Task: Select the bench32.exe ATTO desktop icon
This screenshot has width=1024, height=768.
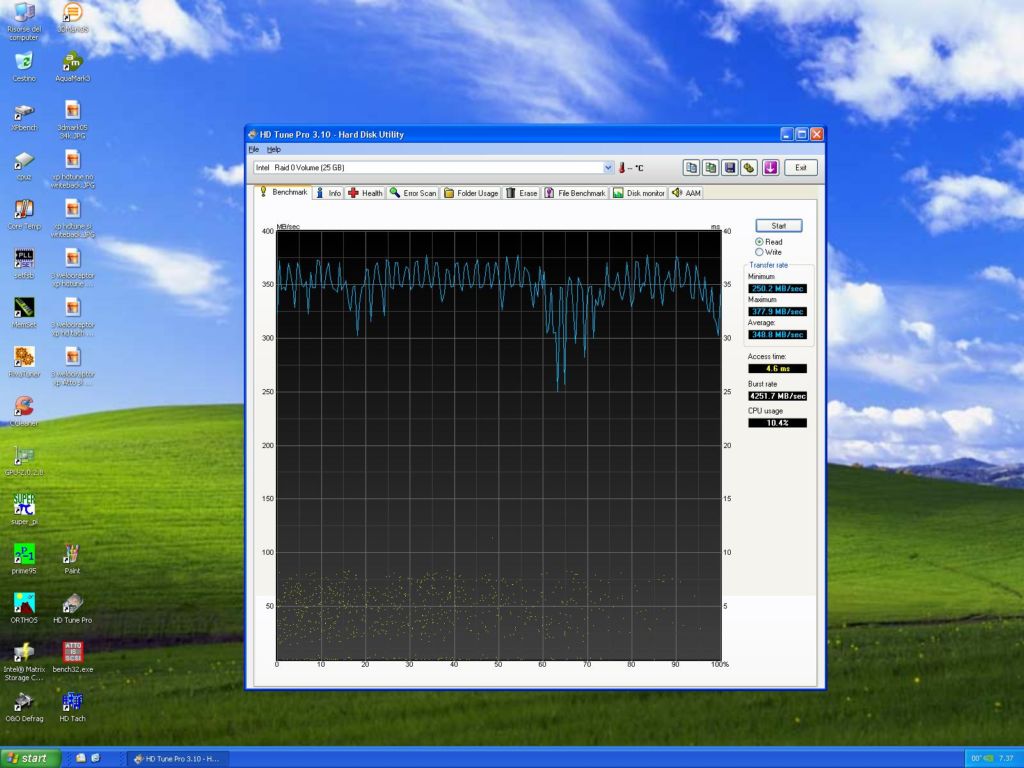Action: (72, 657)
